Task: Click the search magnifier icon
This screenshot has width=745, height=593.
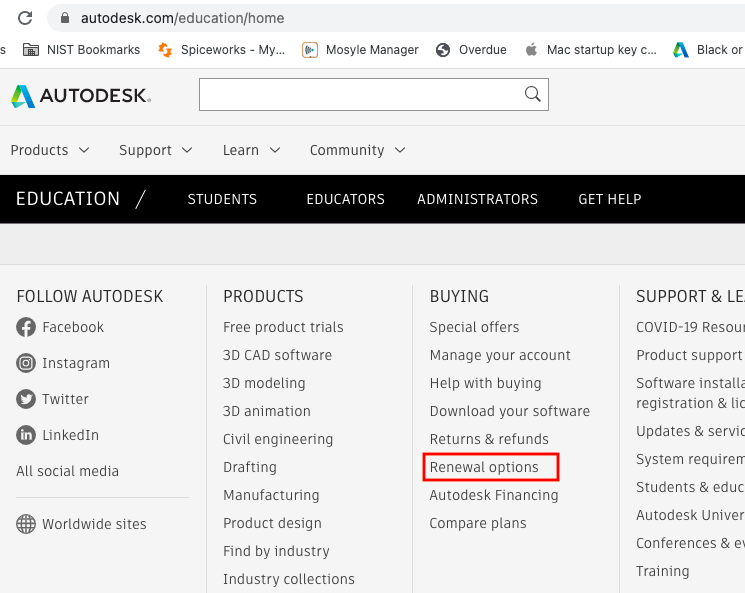Action: (x=533, y=94)
